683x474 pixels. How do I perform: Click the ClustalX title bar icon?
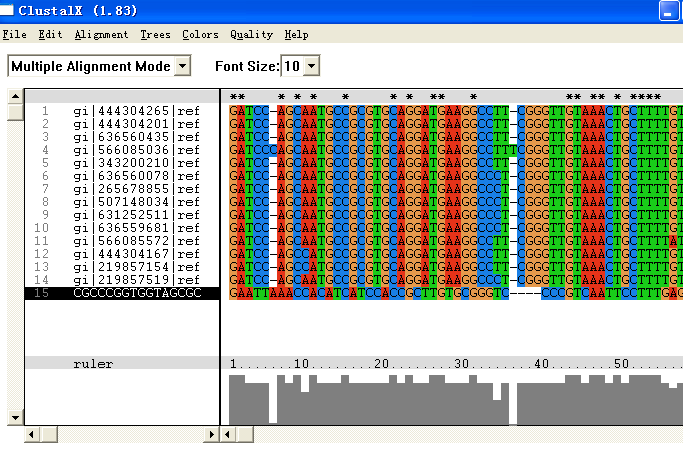6,10
